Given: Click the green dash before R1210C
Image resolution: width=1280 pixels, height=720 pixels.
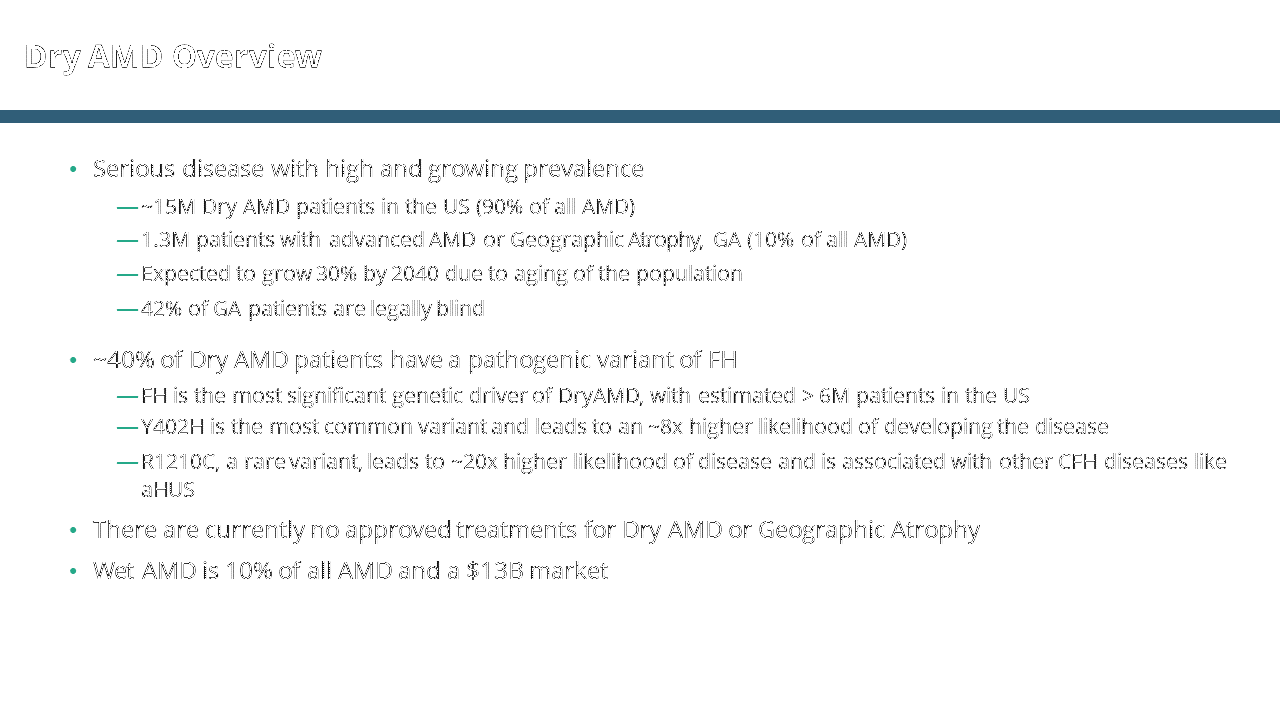Looking at the screenshot, I should 127,462.
